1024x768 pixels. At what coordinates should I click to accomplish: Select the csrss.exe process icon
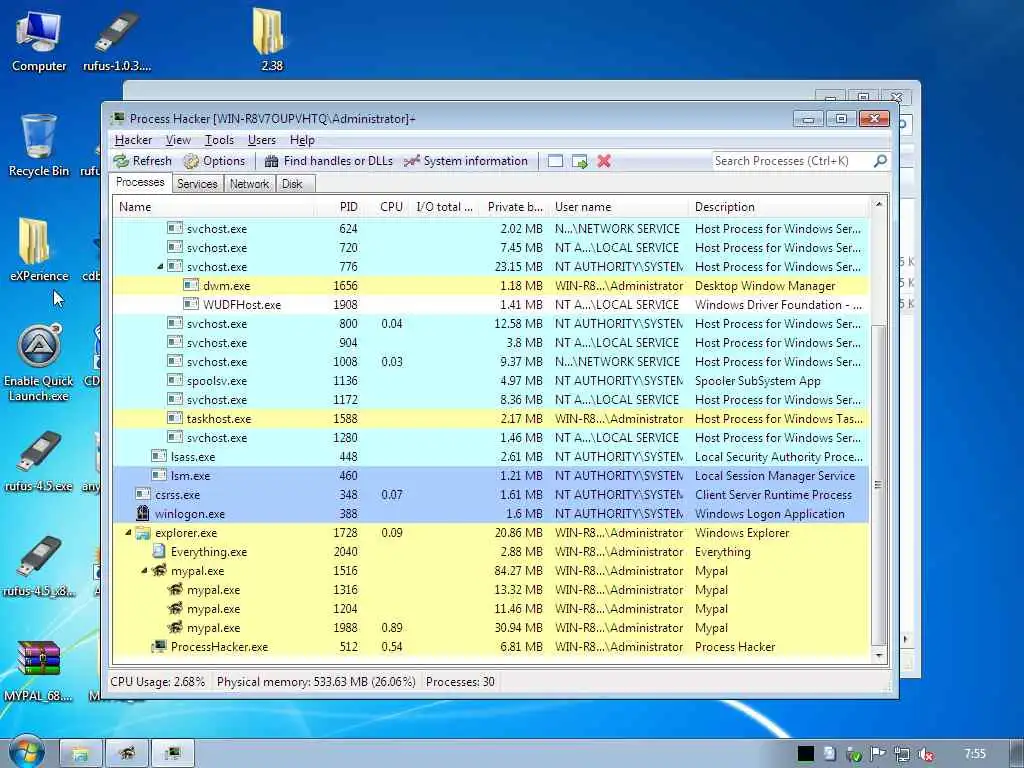[x=143, y=494]
